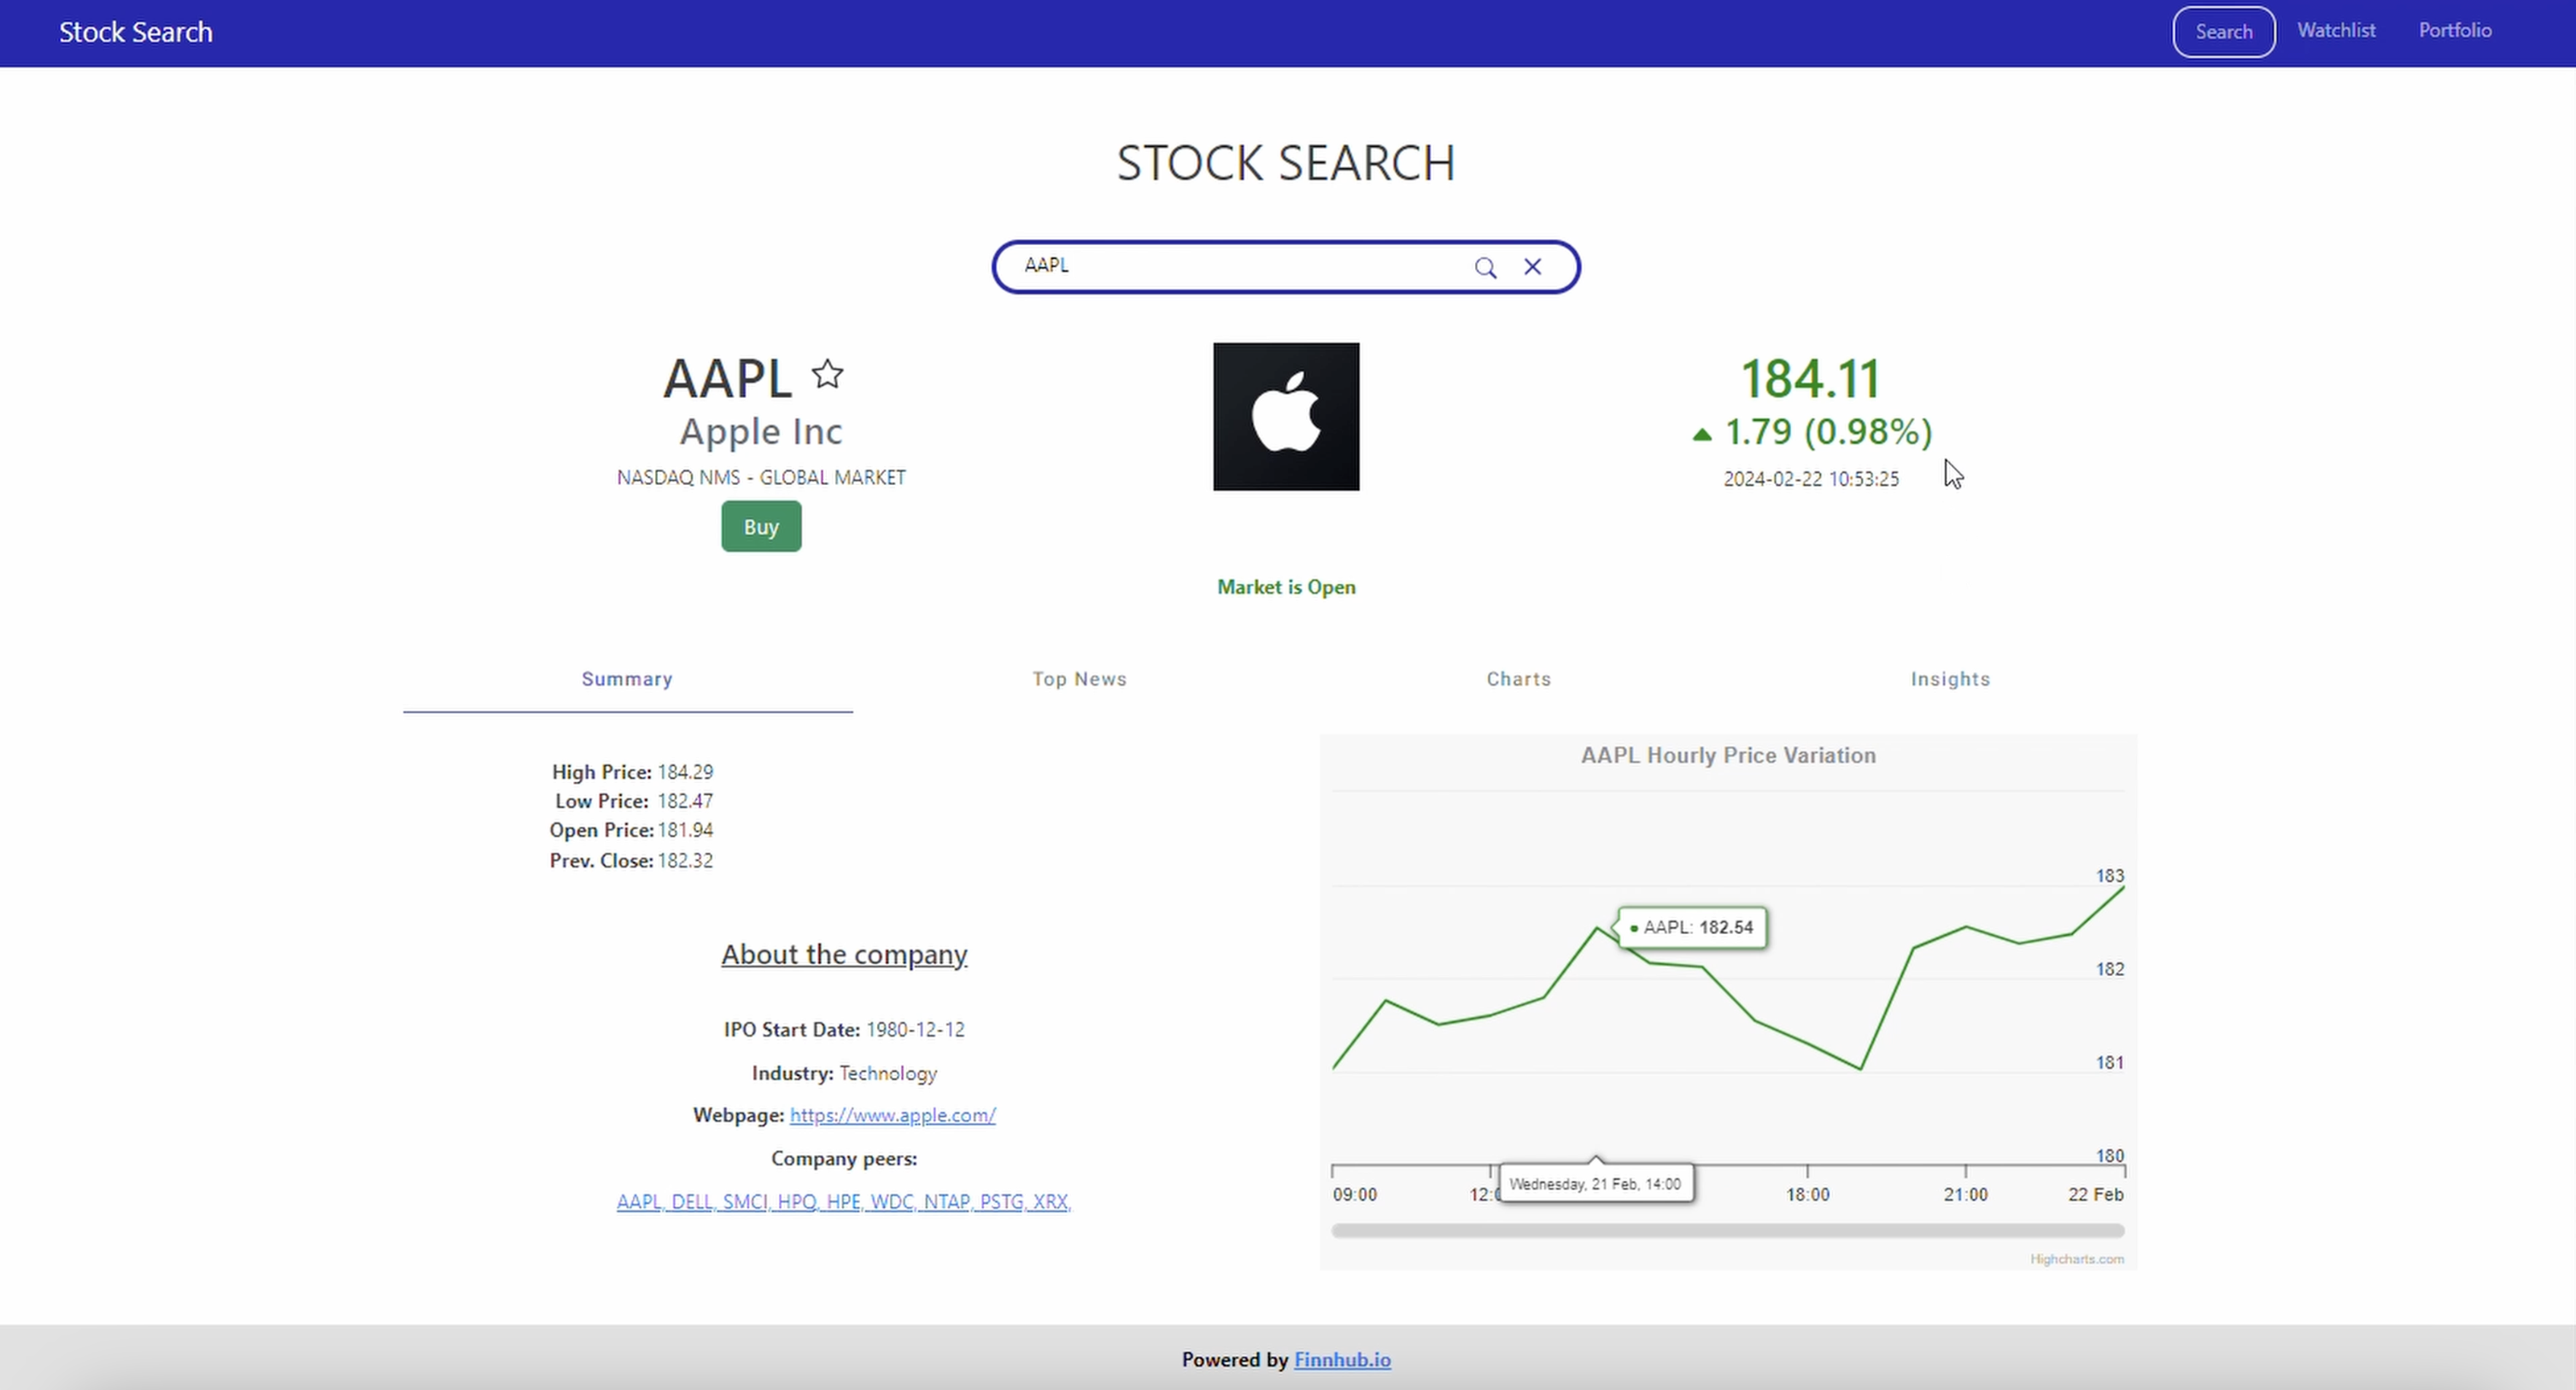This screenshot has height=1390, width=2576.
Task: Click the Stock Search brand title
Action: coord(136,32)
